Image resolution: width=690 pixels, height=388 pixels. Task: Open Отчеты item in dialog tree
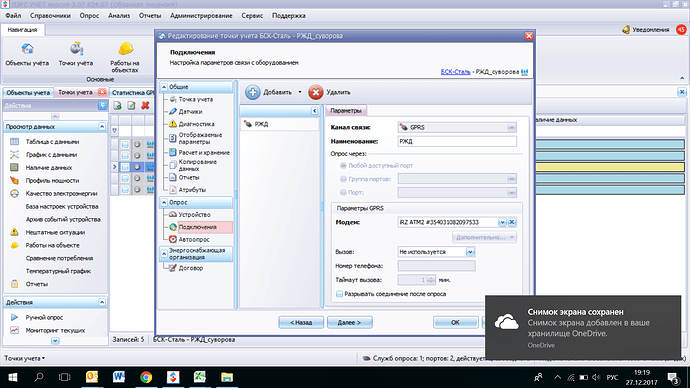point(189,178)
